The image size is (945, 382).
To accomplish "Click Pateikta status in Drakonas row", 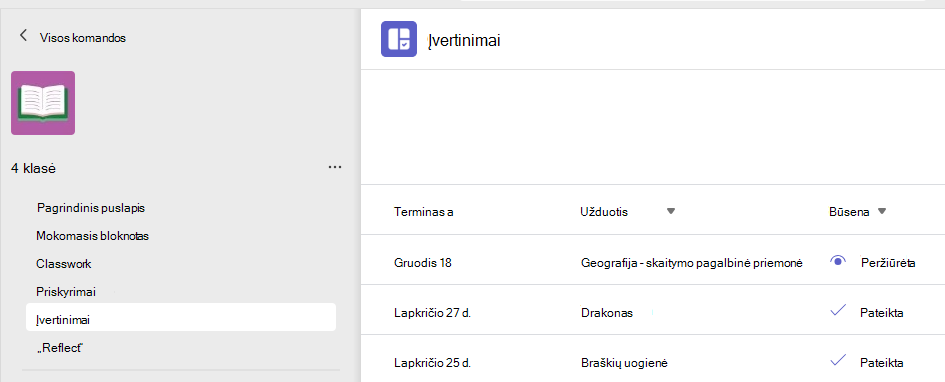I will click(x=882, y=313).
